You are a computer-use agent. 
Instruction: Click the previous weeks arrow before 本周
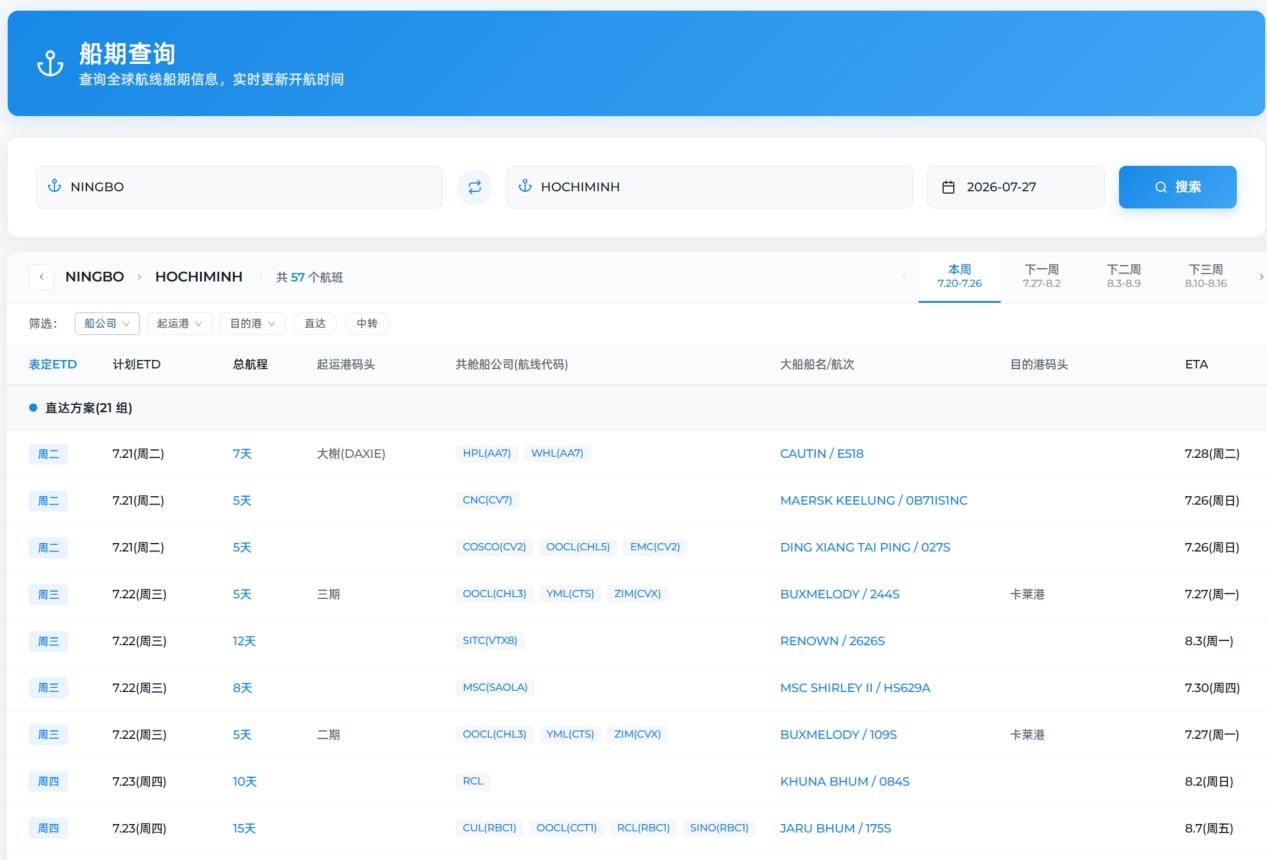click(x=905, y=277)
